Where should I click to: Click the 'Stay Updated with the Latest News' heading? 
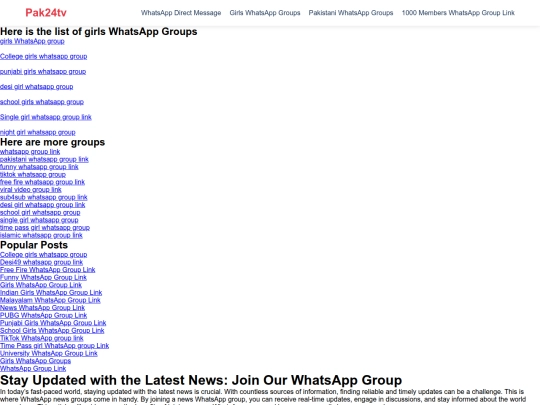point(201,380)
